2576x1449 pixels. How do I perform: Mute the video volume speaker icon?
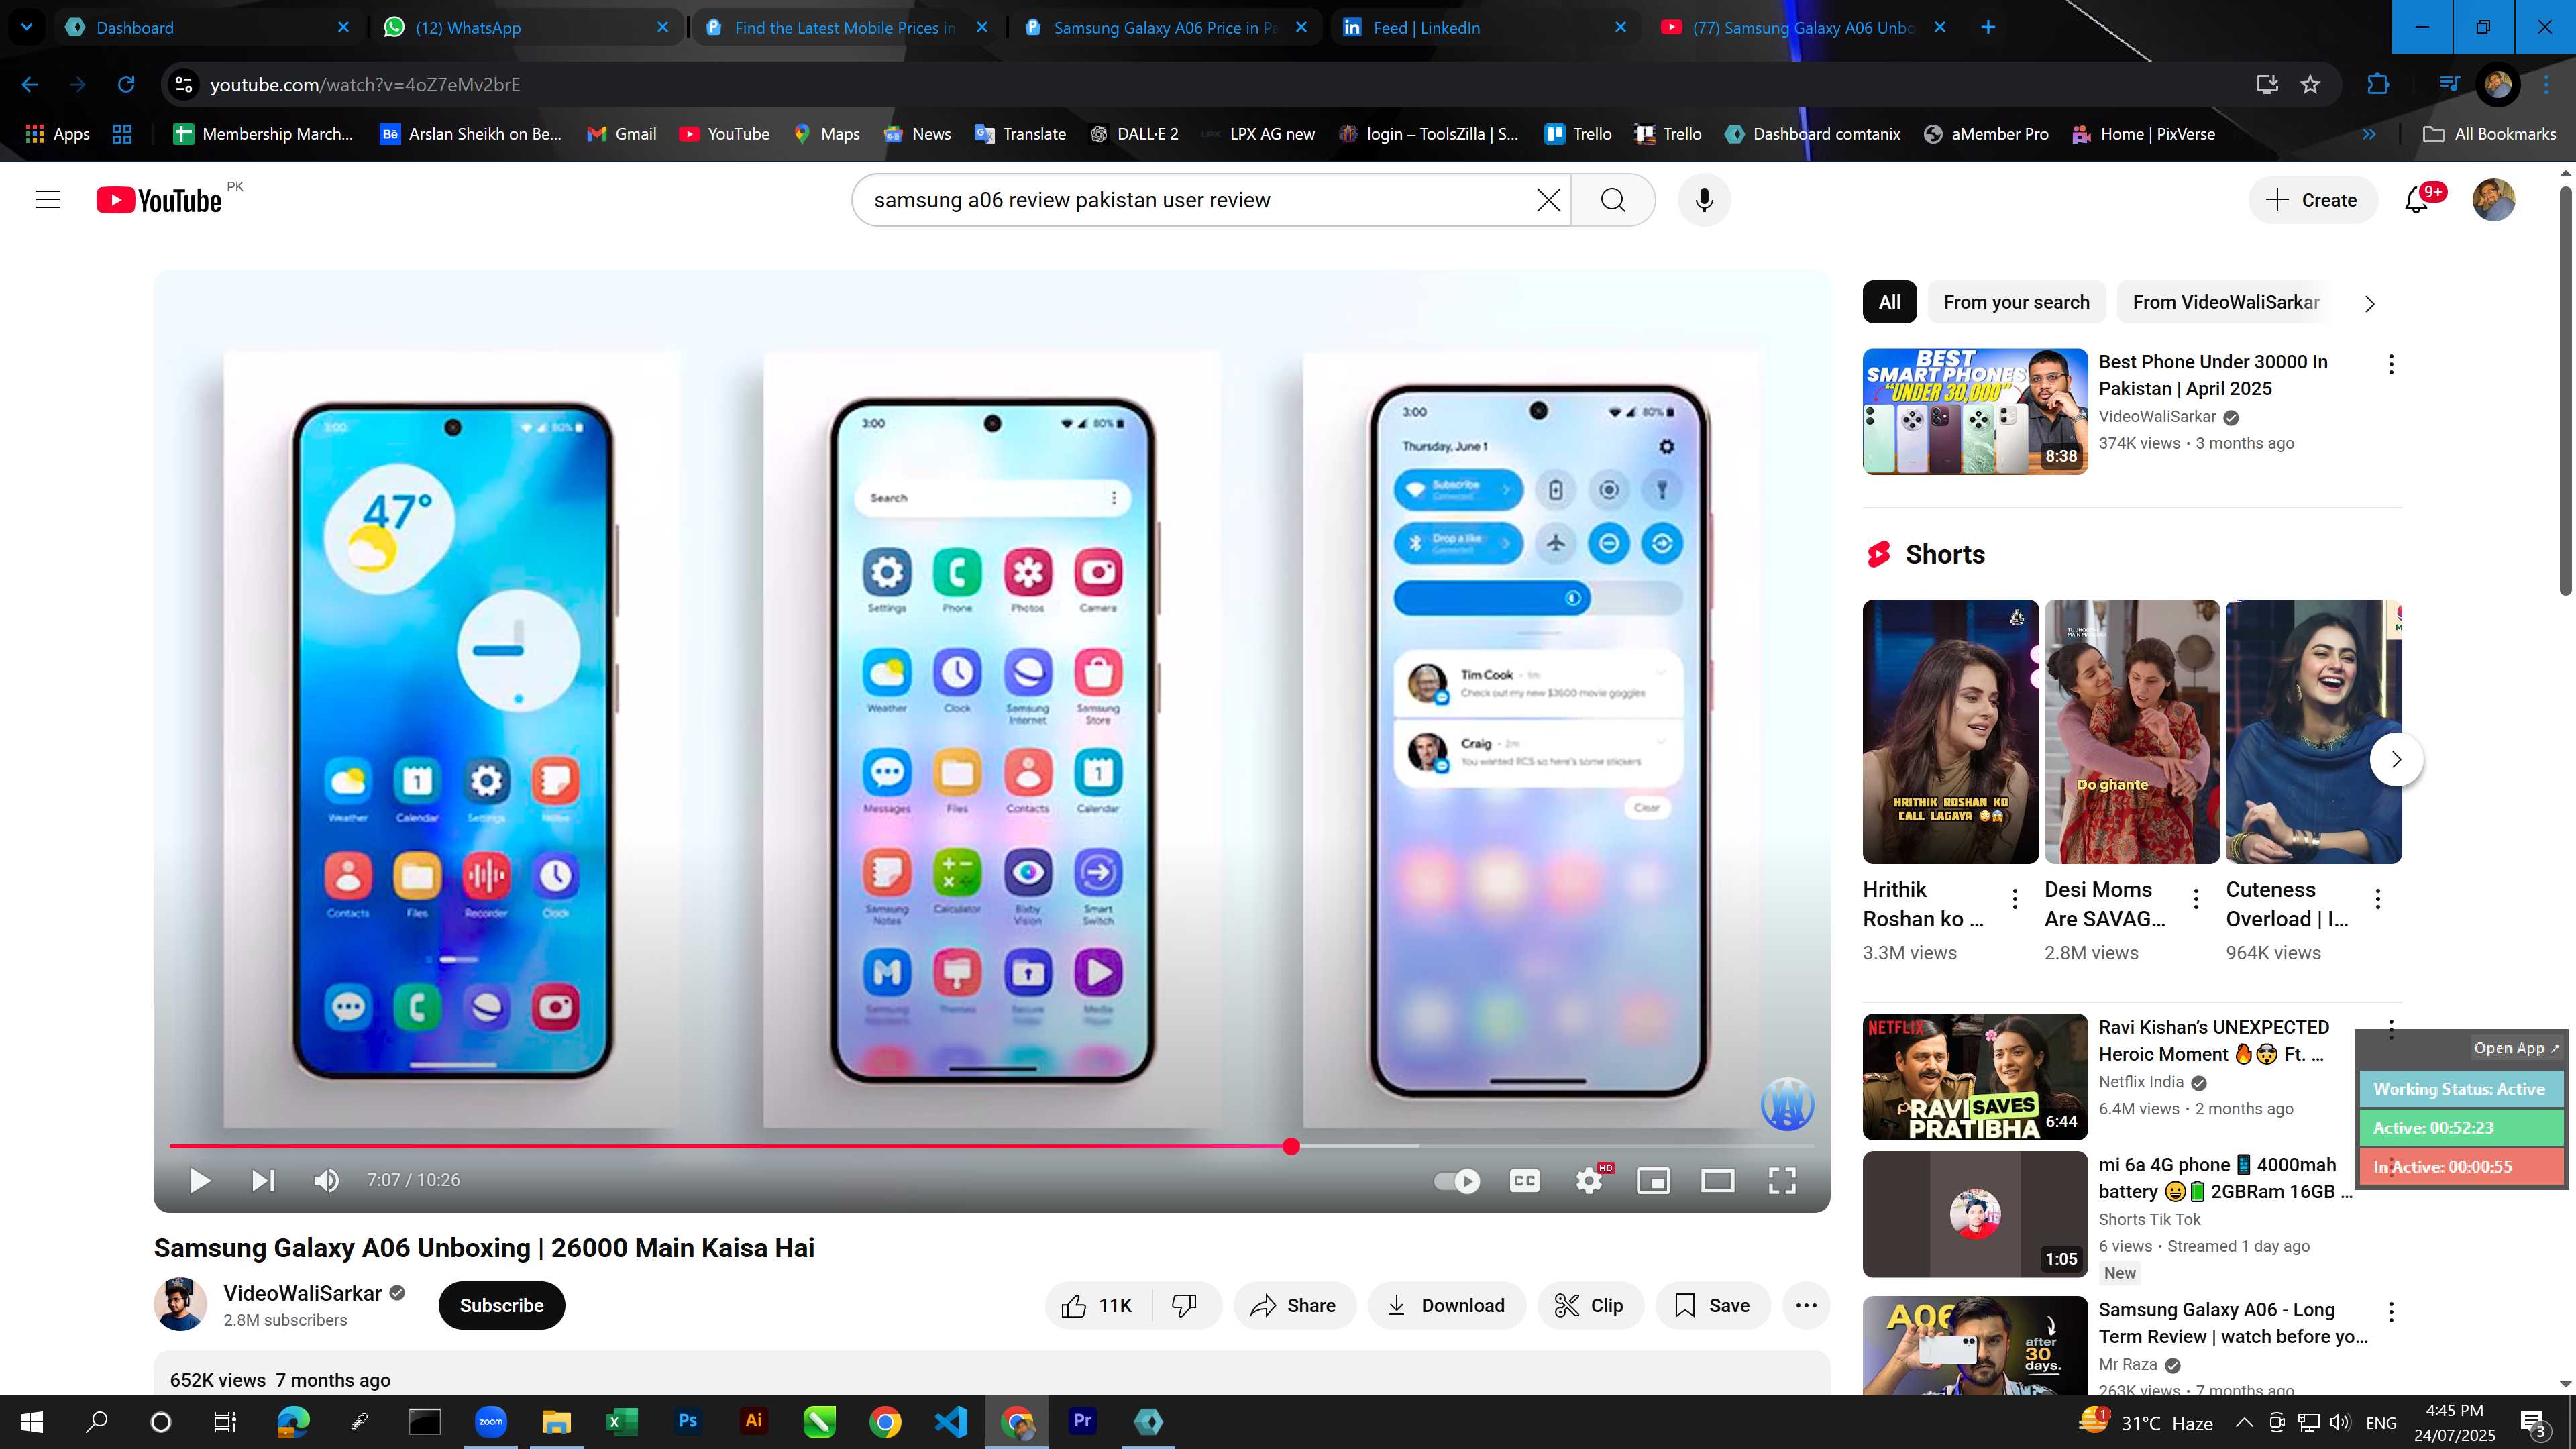click(326, 1180)
